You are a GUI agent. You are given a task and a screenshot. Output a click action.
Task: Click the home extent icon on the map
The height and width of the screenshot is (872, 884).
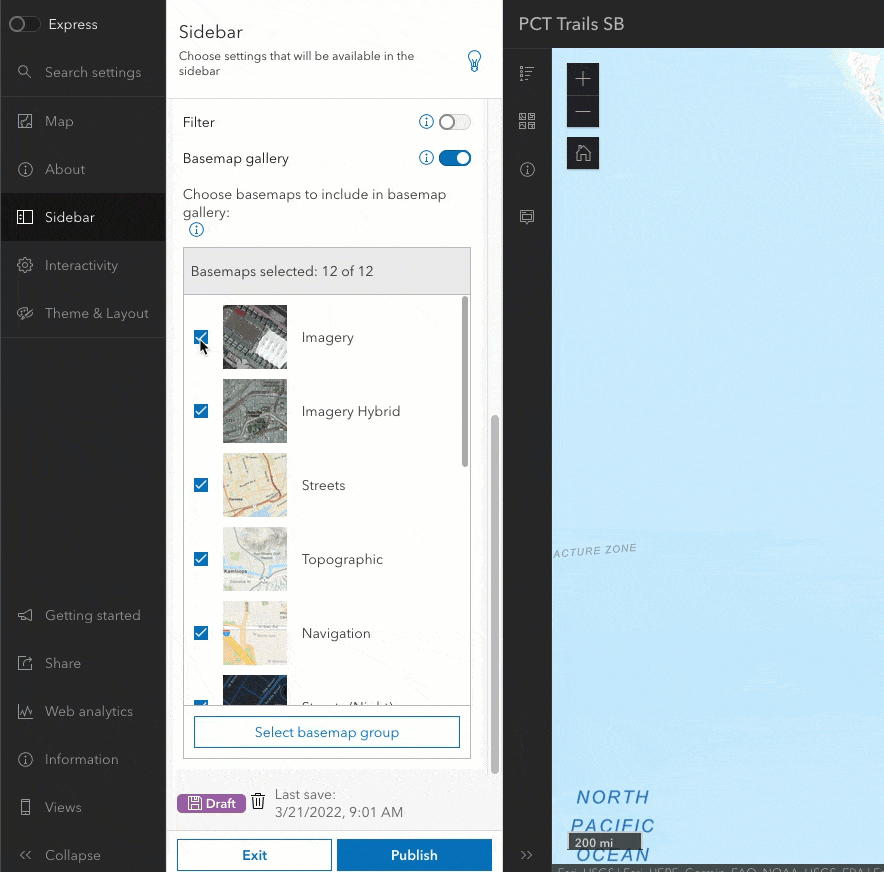click(582, 153)
